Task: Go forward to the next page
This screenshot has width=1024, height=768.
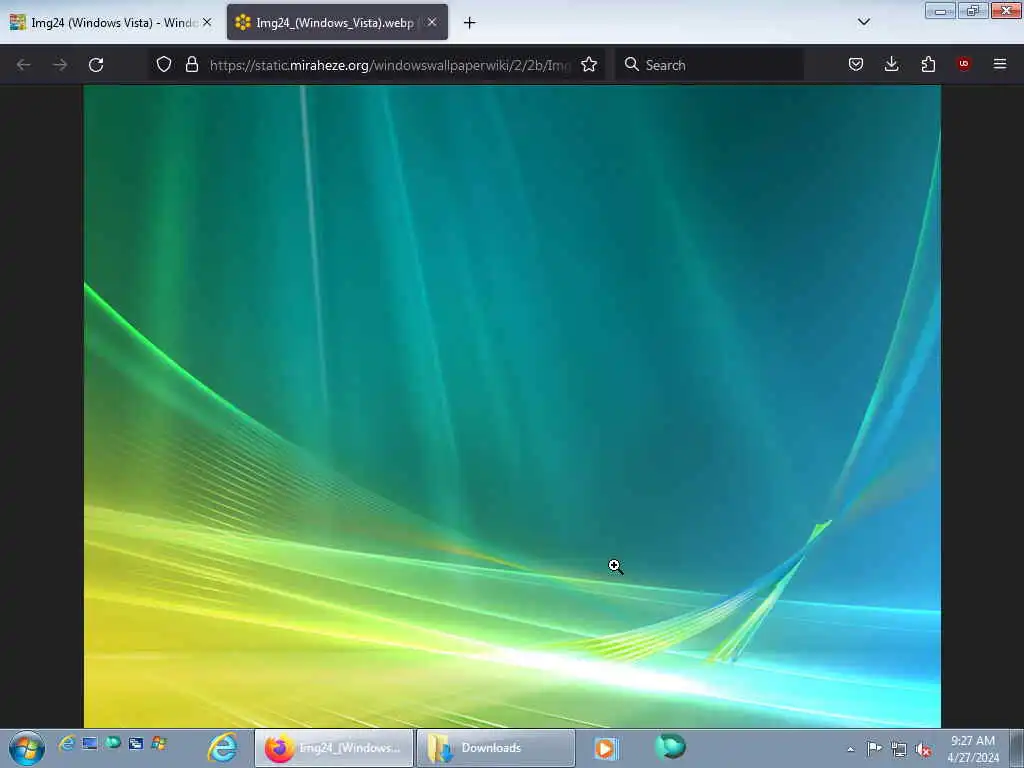Action: click(60, 65)
